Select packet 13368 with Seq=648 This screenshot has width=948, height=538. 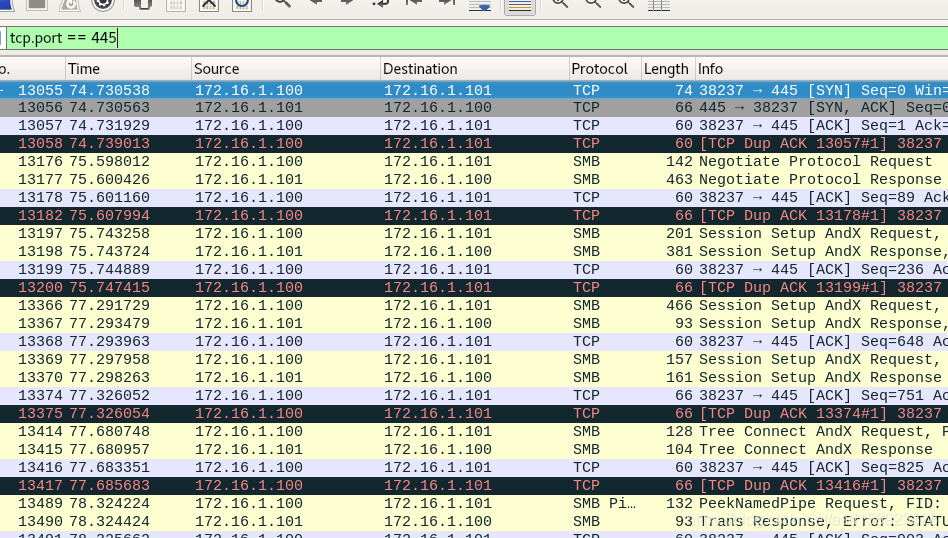coord(474,342)
